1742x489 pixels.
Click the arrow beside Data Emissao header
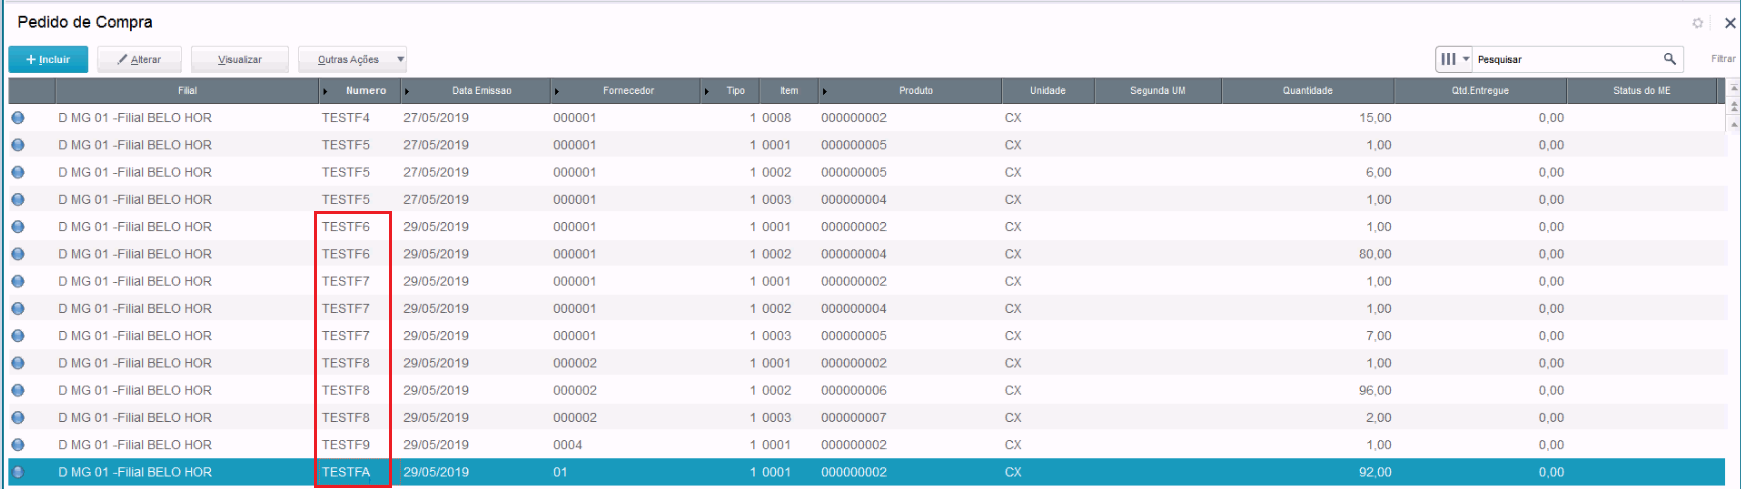coord(407,91)
